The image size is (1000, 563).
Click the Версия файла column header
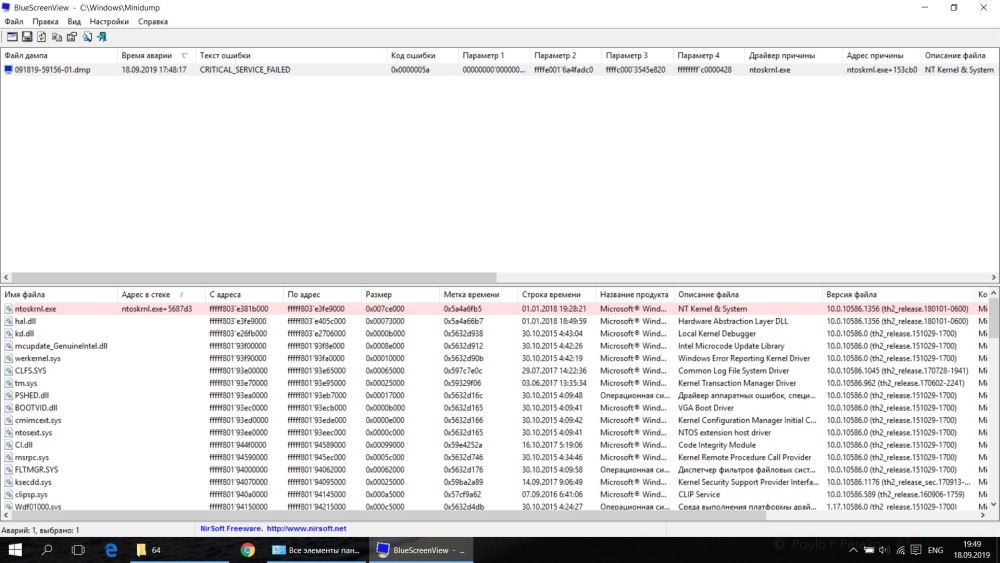(898, 295)
